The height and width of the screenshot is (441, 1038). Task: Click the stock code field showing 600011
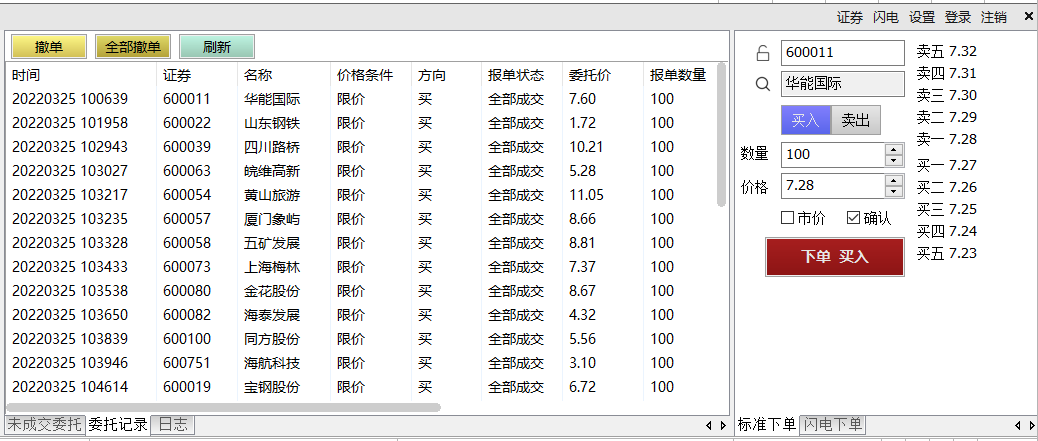tap(843, 53)
